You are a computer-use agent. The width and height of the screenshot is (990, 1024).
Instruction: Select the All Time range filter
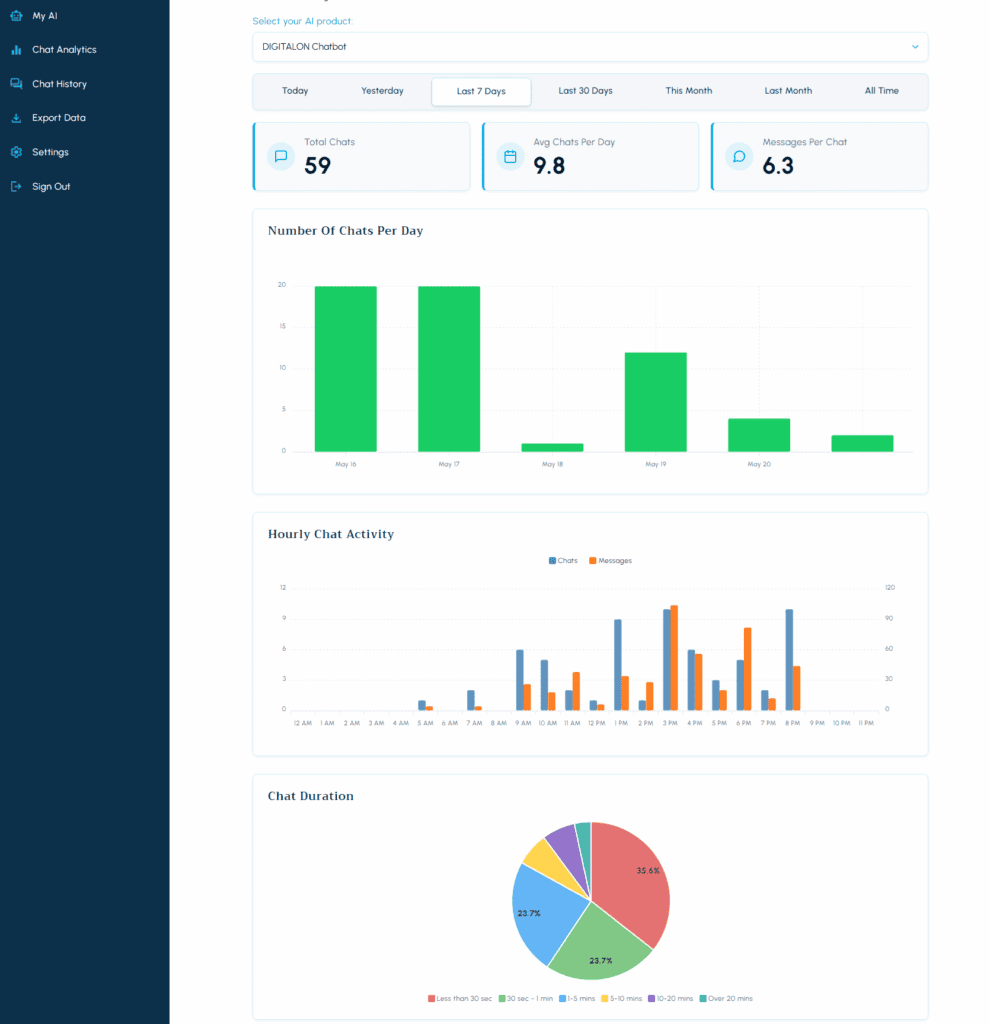click(881, 91)
